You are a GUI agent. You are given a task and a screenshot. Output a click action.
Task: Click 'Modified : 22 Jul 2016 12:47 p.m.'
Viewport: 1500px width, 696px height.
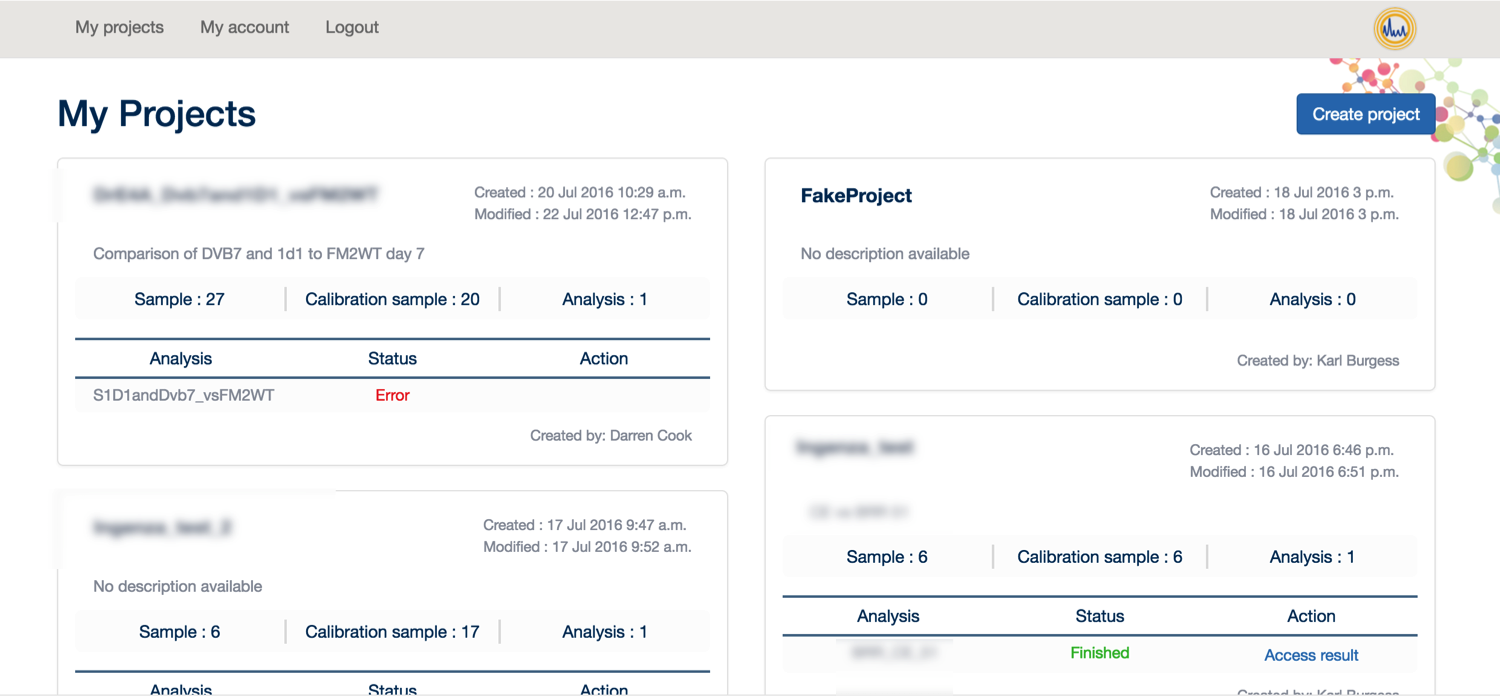pyautogui.click(x=583, y=214)
